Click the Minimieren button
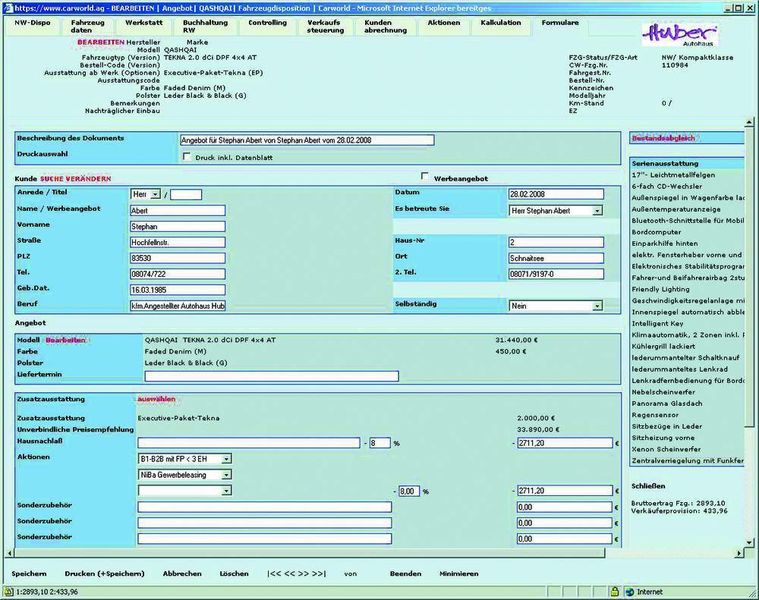This screenshot has width=759, height=600. click(459, 573)
